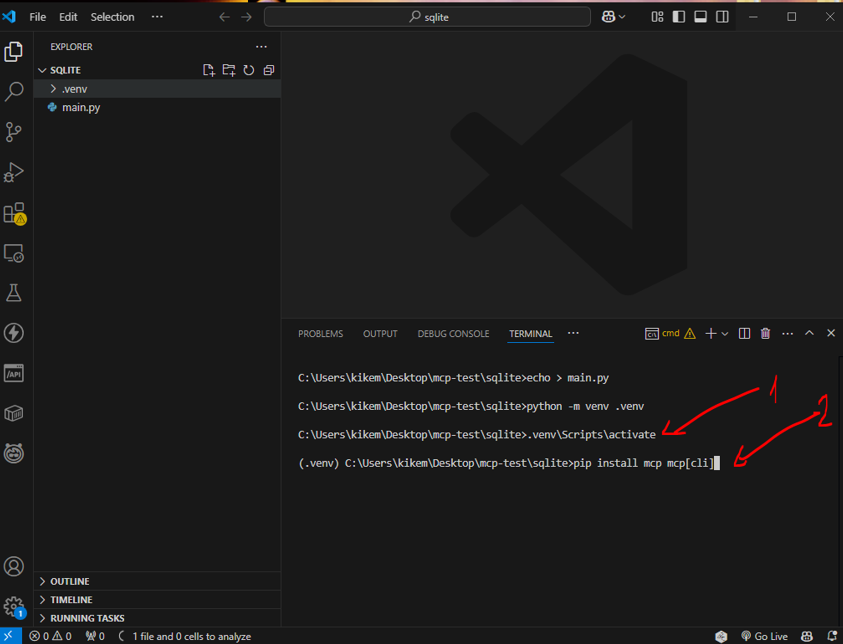
Task: Open the launch profile dropdown beside plus
Action: [x=725, y=334]
